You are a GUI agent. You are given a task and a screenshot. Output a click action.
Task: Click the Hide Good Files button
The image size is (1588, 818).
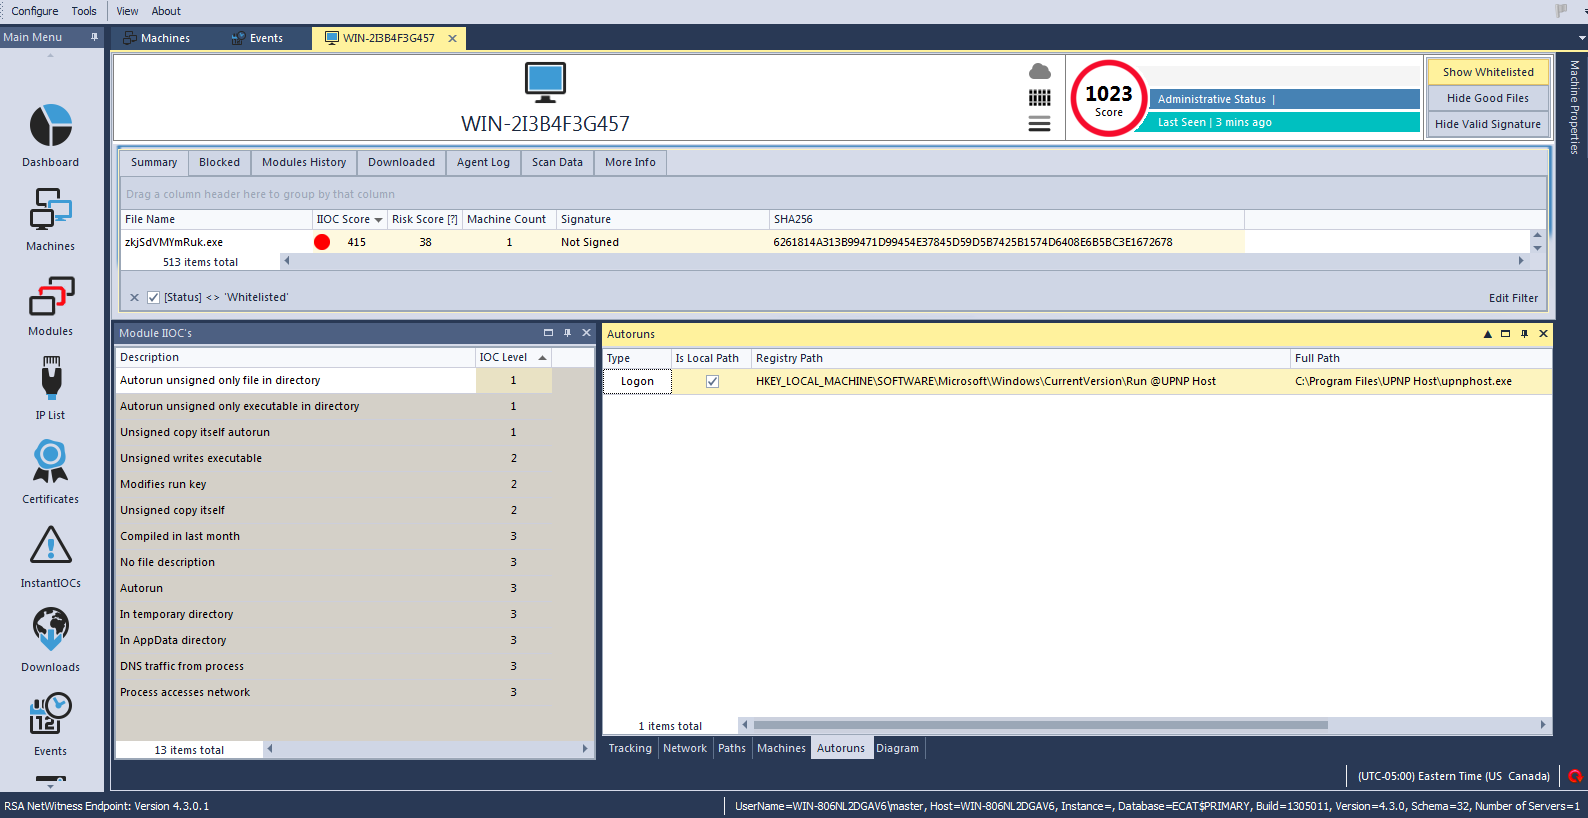click(1487, 98)
